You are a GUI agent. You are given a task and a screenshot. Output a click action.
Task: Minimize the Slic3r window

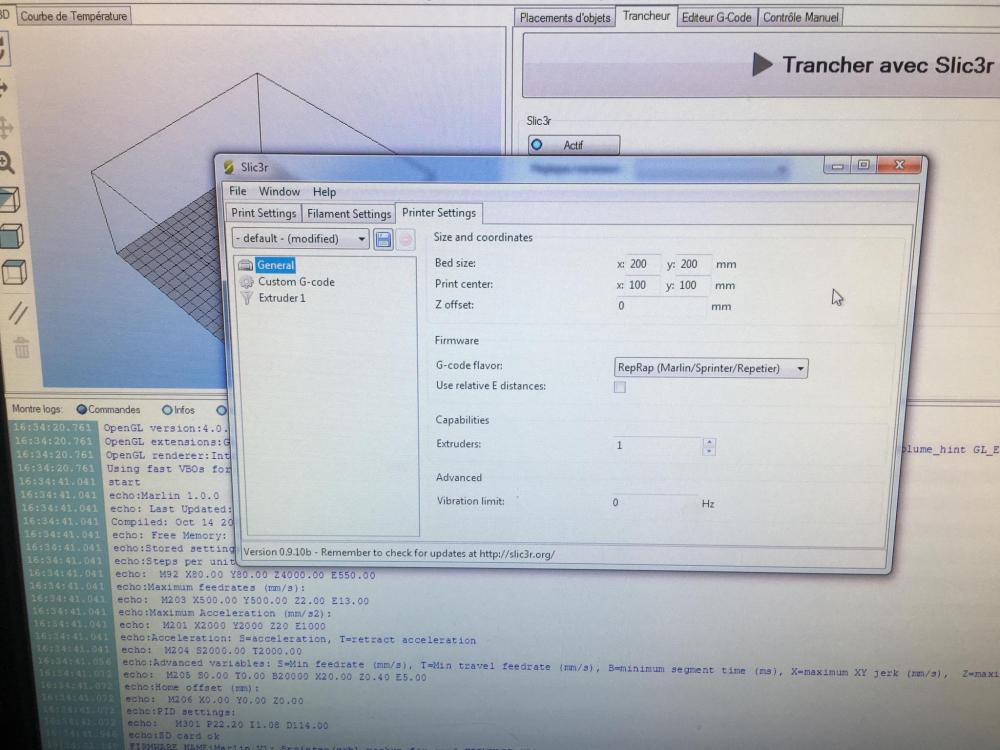837,165
